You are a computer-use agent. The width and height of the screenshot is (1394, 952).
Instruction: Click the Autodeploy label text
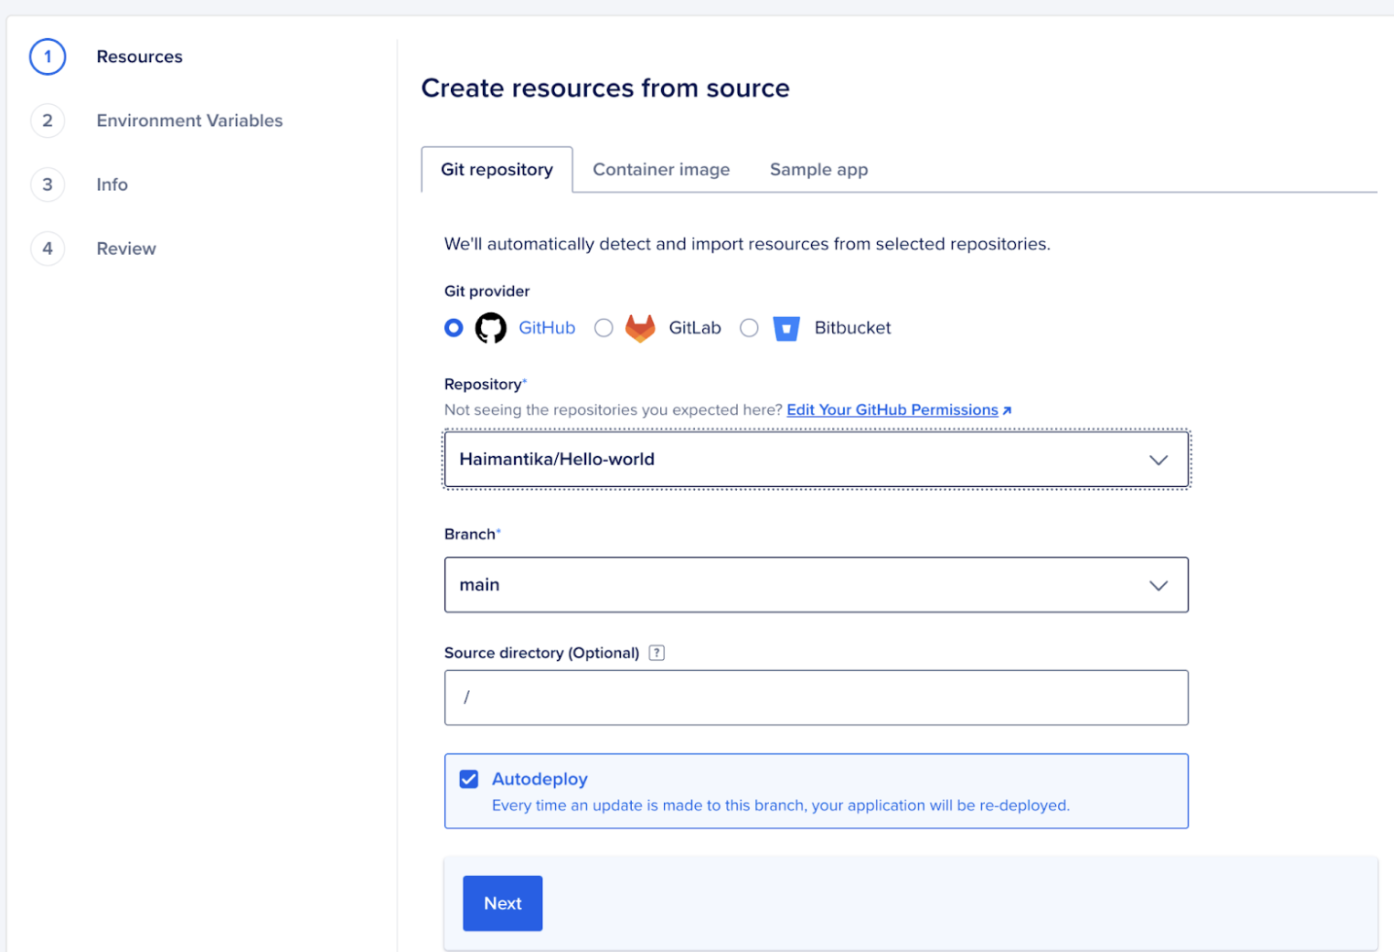point(540,779)
